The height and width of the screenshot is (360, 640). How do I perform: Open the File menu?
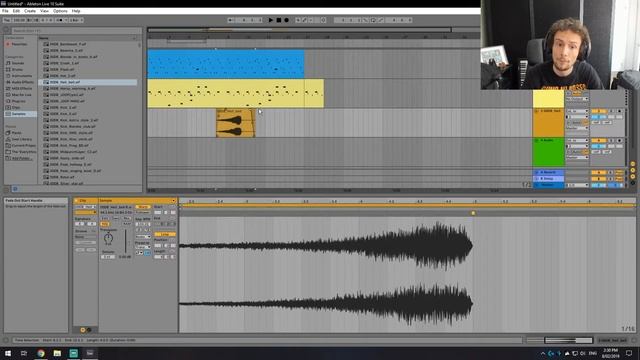(x=5, y=11)
